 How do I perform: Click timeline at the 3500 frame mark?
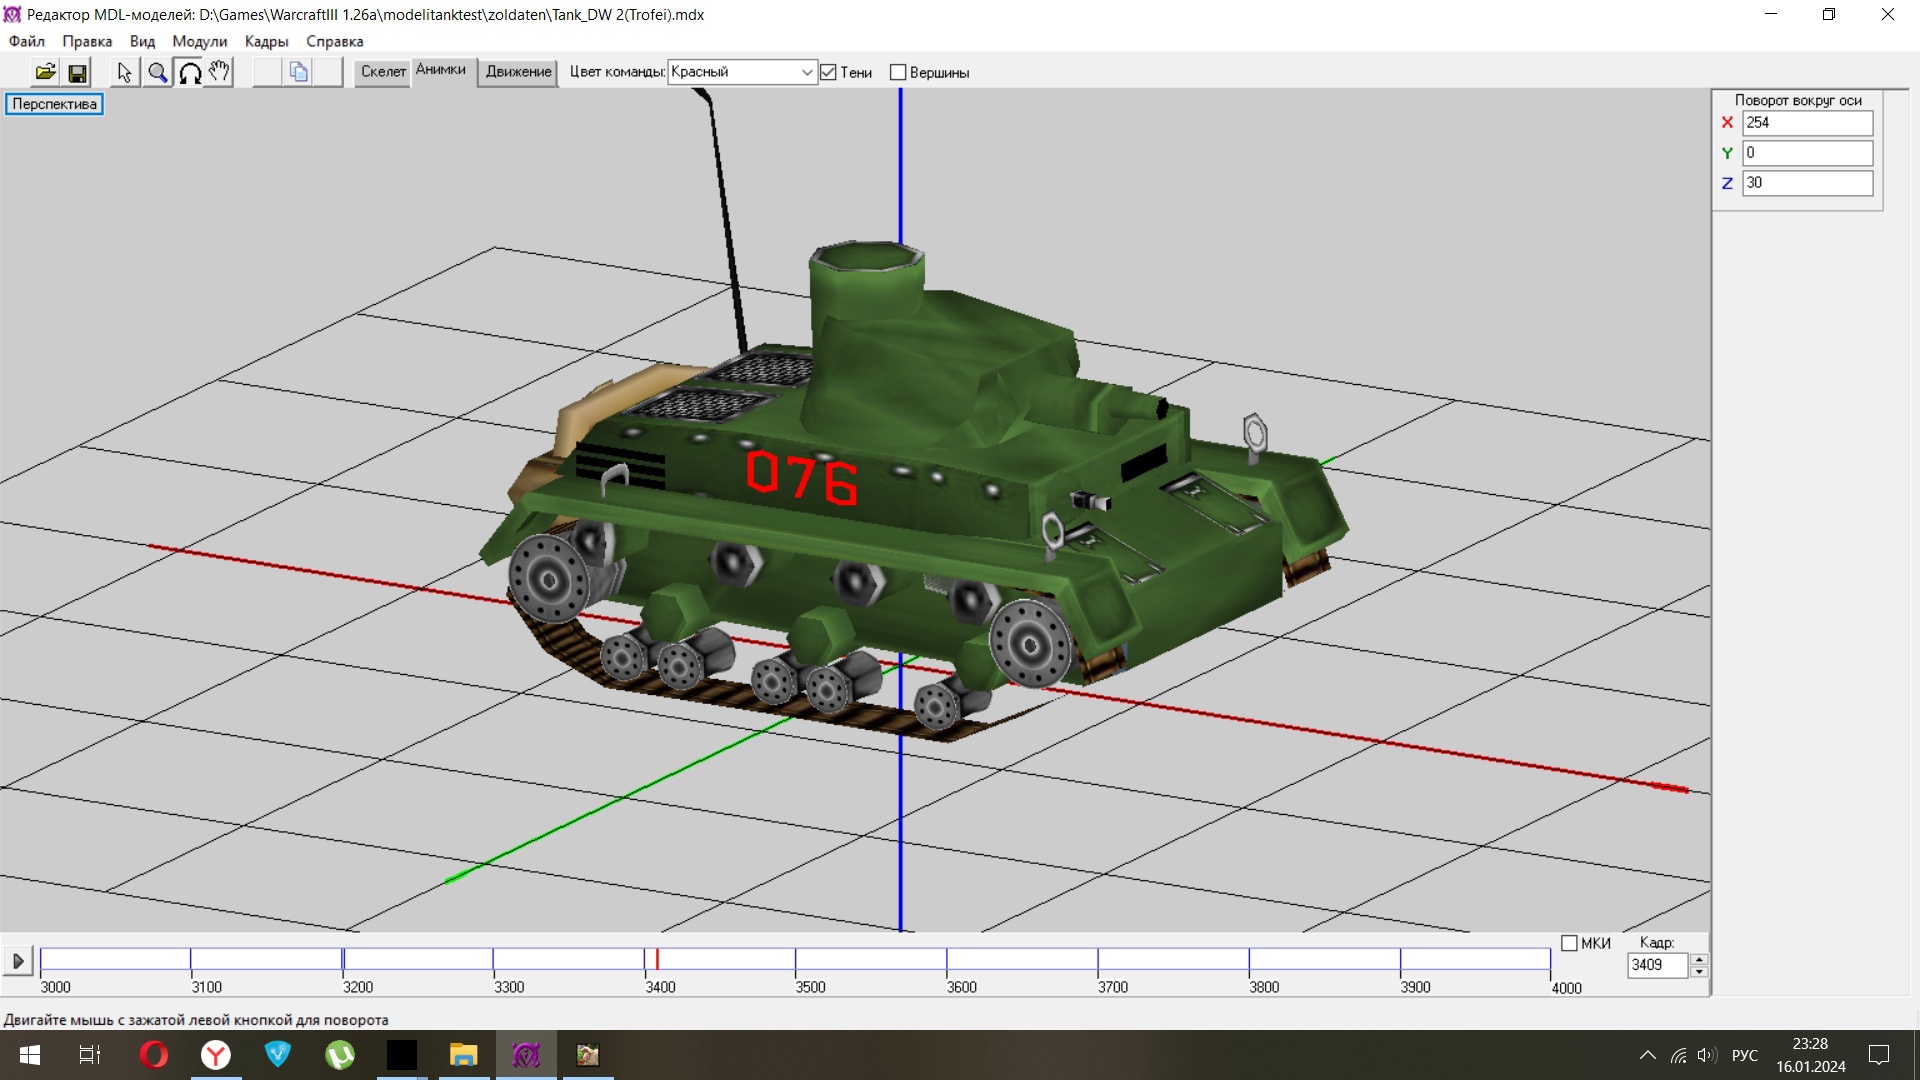[x=796, y=961]
